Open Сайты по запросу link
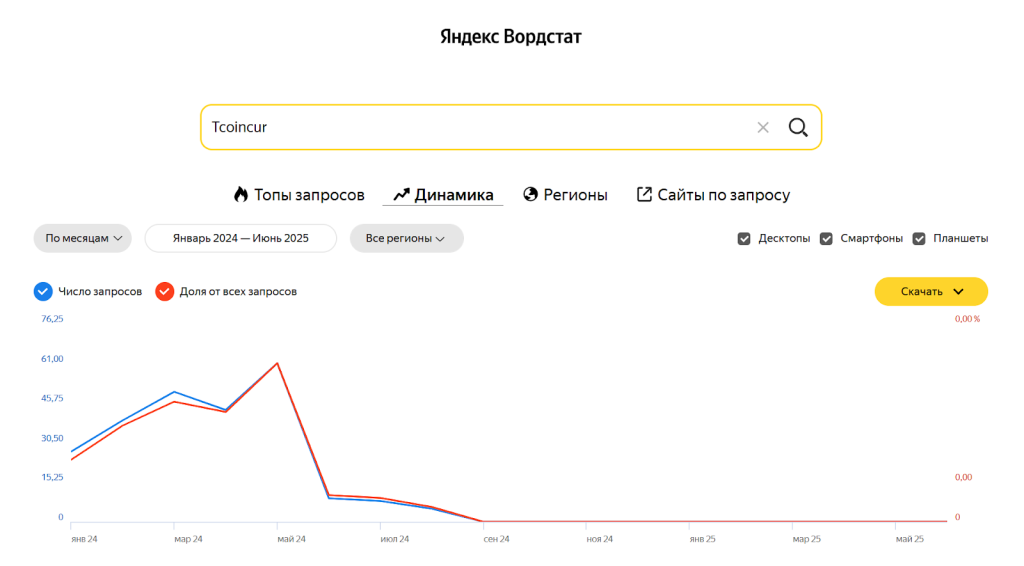This screenshot has width=1024, height=566. point(723,195)
